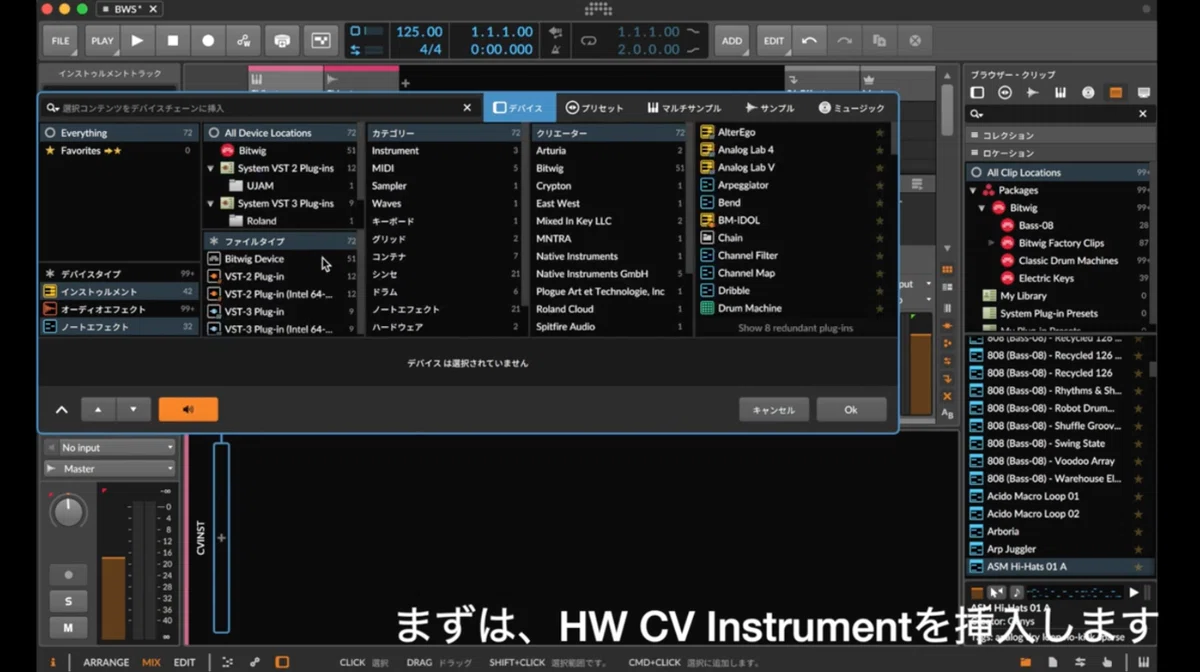Collapse the Bitwig package node
The width and height of the screenshot is (1200, 672).
(982, 208)
